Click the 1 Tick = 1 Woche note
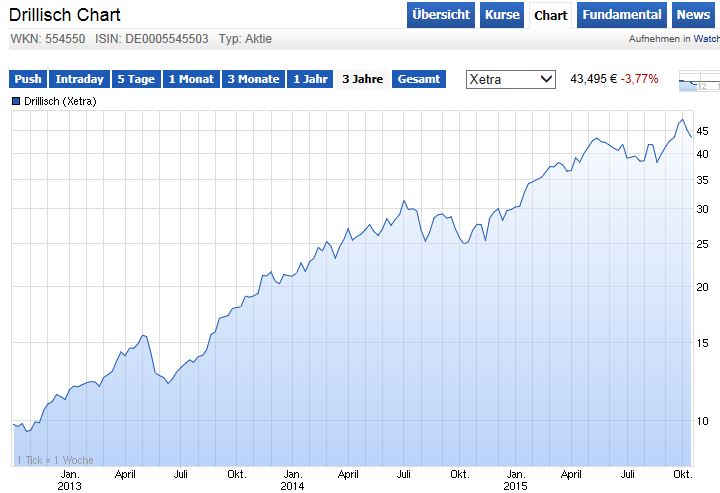 [55, 460]
